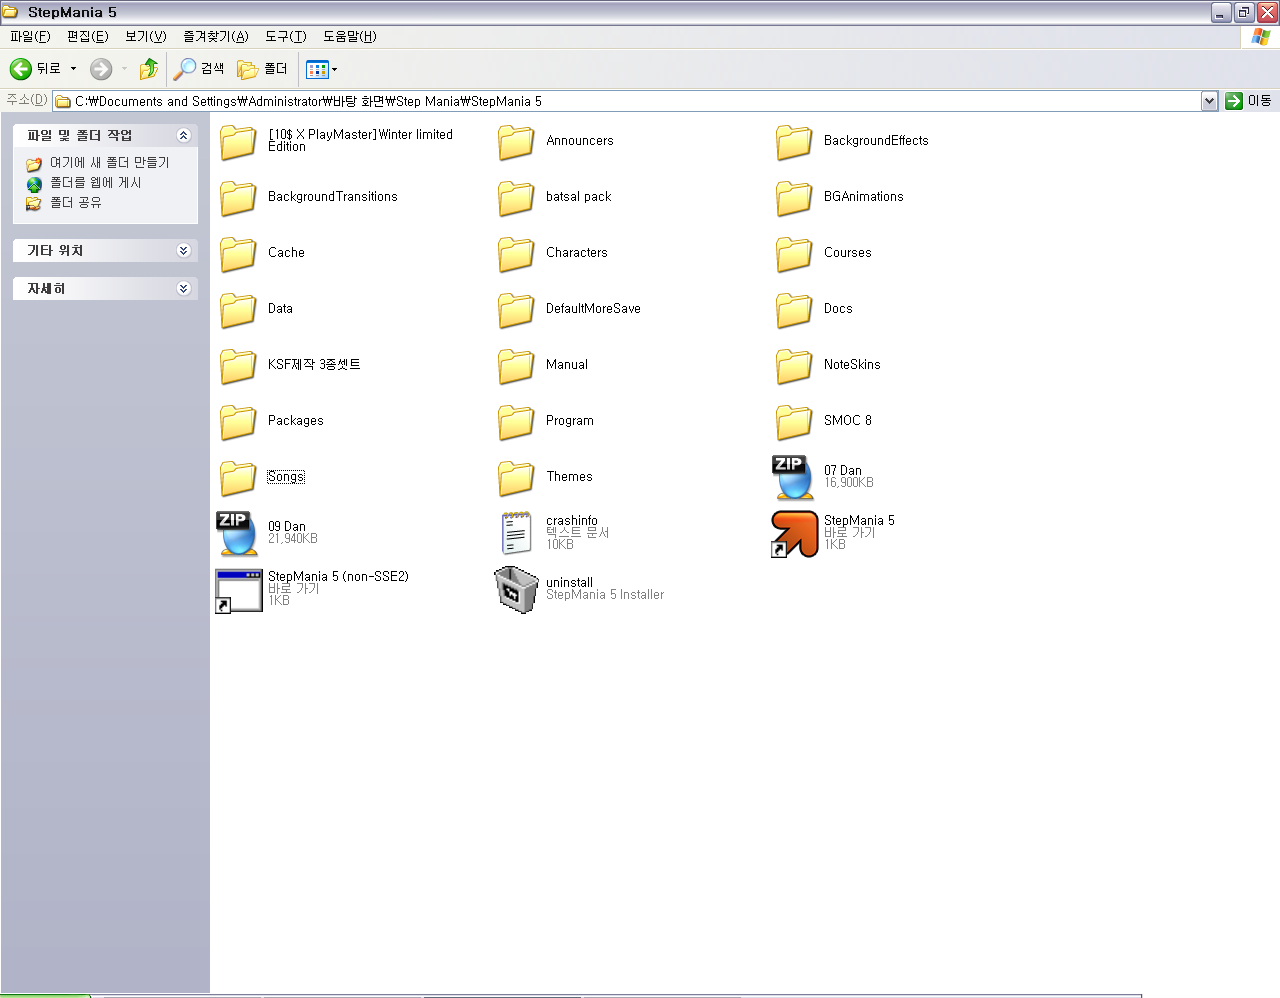Select the Themes folder icon
Viewport: 1280px width, 998px height.
pyautogui.click(x=516, y=477)
